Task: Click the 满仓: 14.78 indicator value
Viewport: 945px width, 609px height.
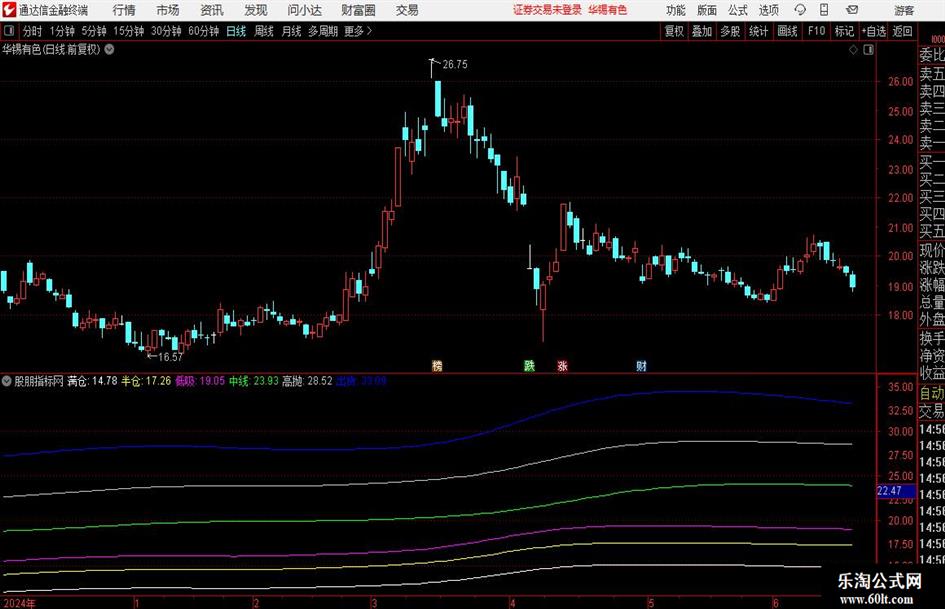Action: pos(92,381)
